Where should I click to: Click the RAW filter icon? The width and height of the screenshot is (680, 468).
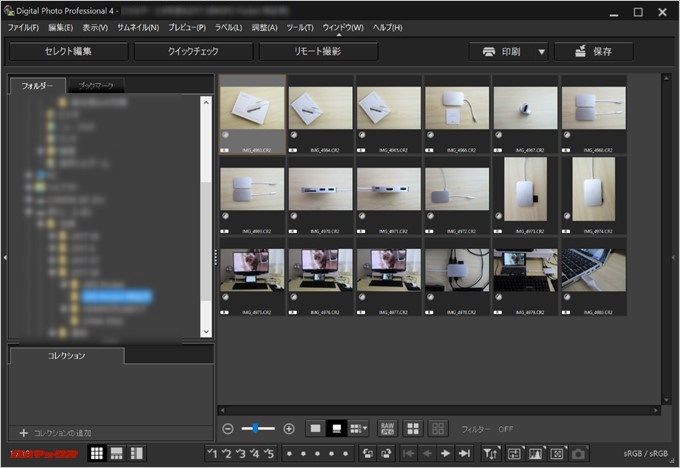[x=386, y=428]
